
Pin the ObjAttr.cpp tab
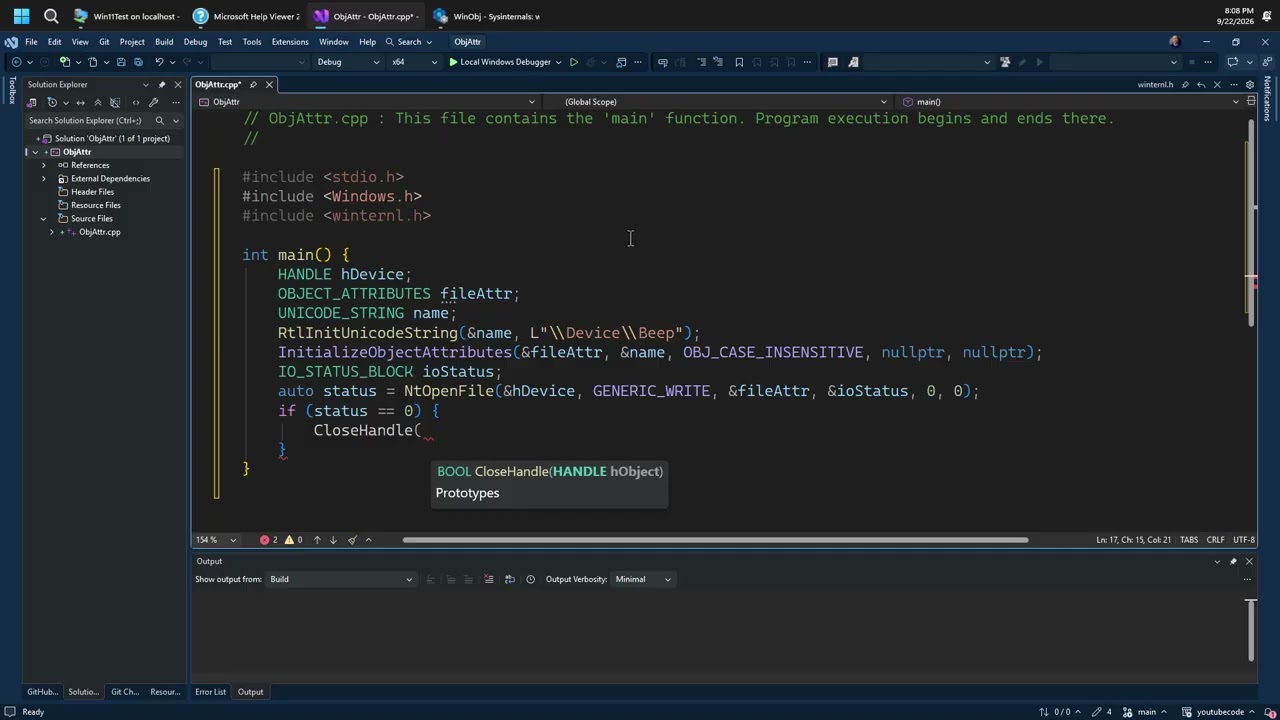pos(253,84)
